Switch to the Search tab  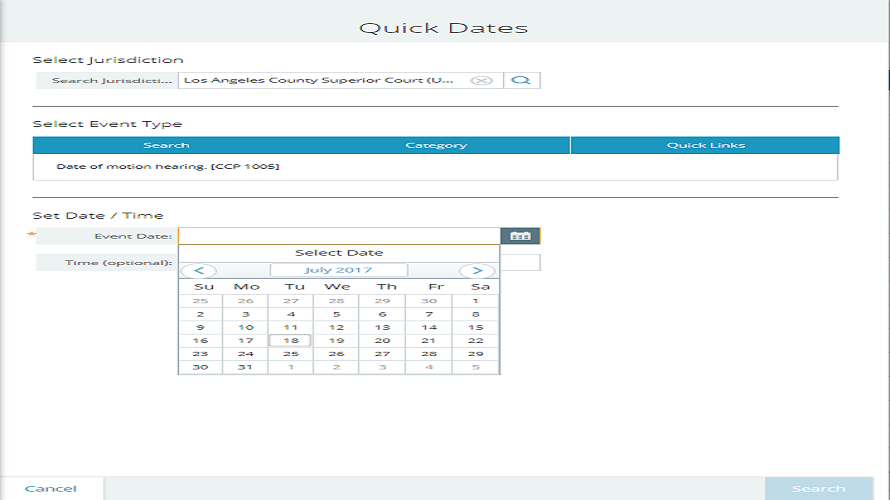[166, 146]
